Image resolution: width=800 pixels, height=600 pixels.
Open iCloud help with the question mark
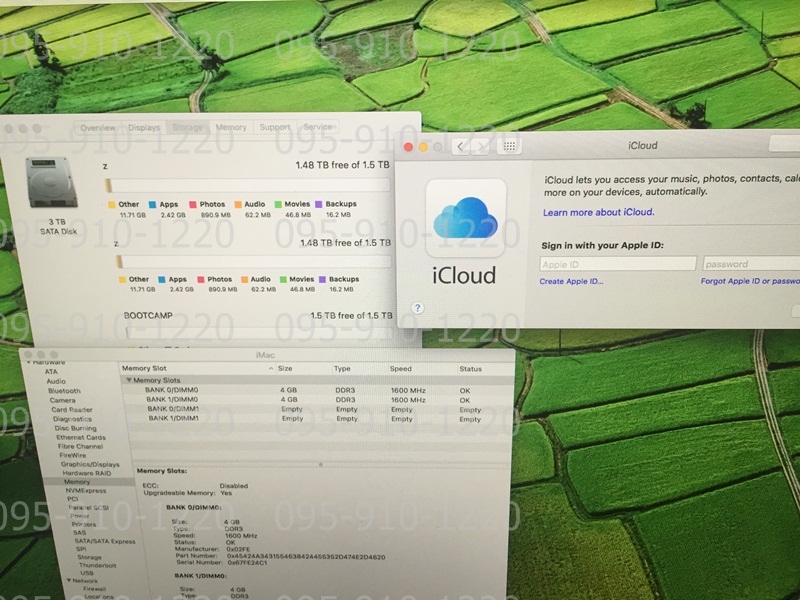click(417, 308)
